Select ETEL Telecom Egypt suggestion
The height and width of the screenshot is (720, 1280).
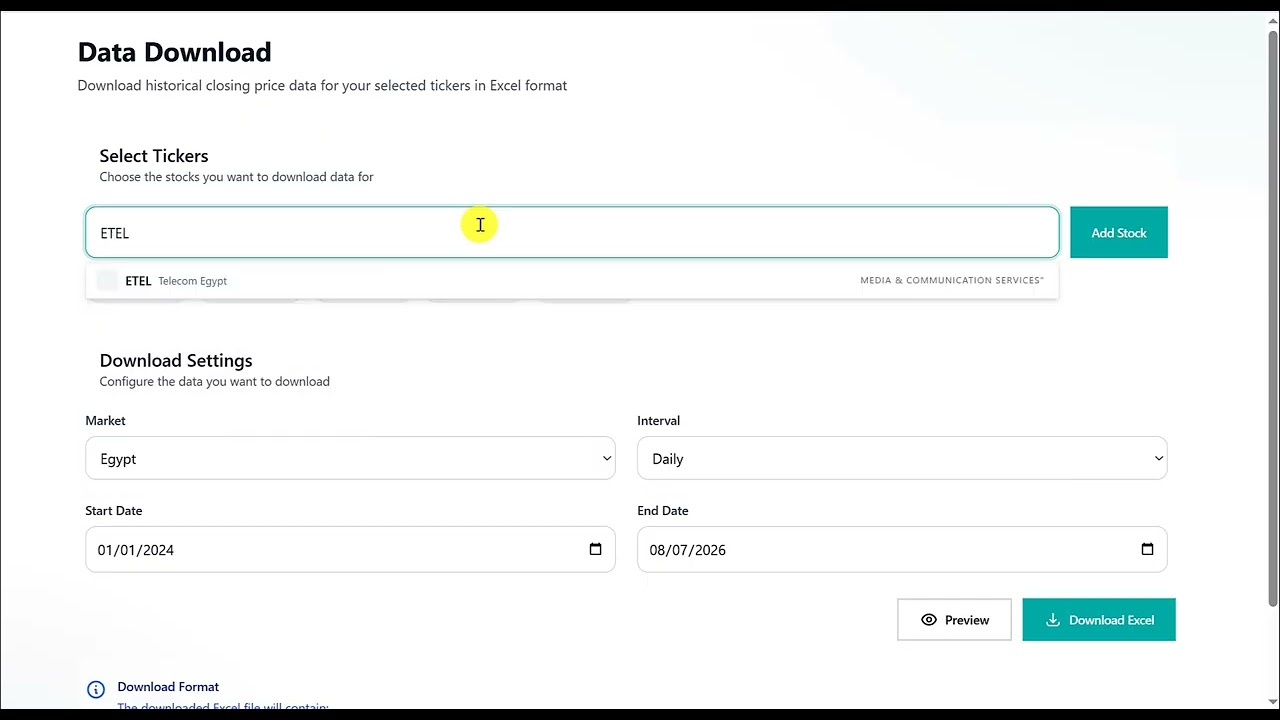coord(572,281)
